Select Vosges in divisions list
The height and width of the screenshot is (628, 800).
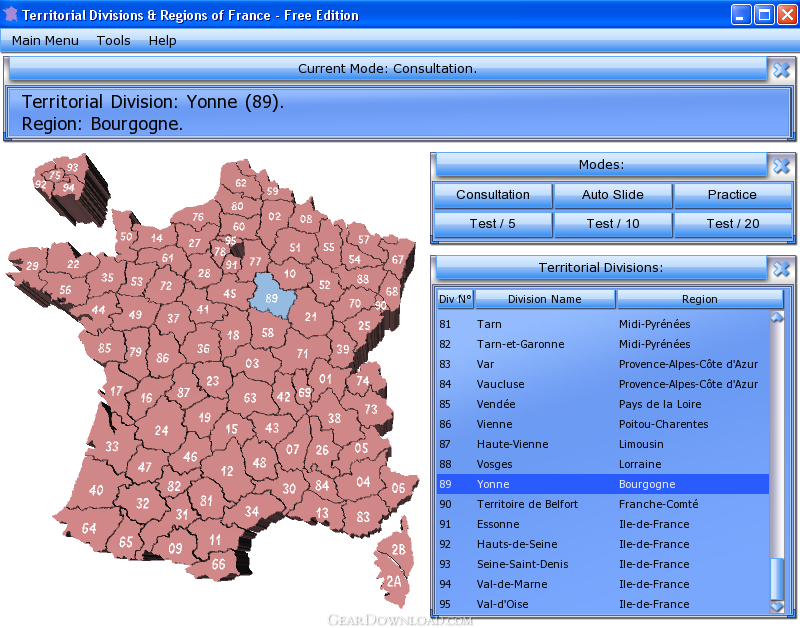603,464
